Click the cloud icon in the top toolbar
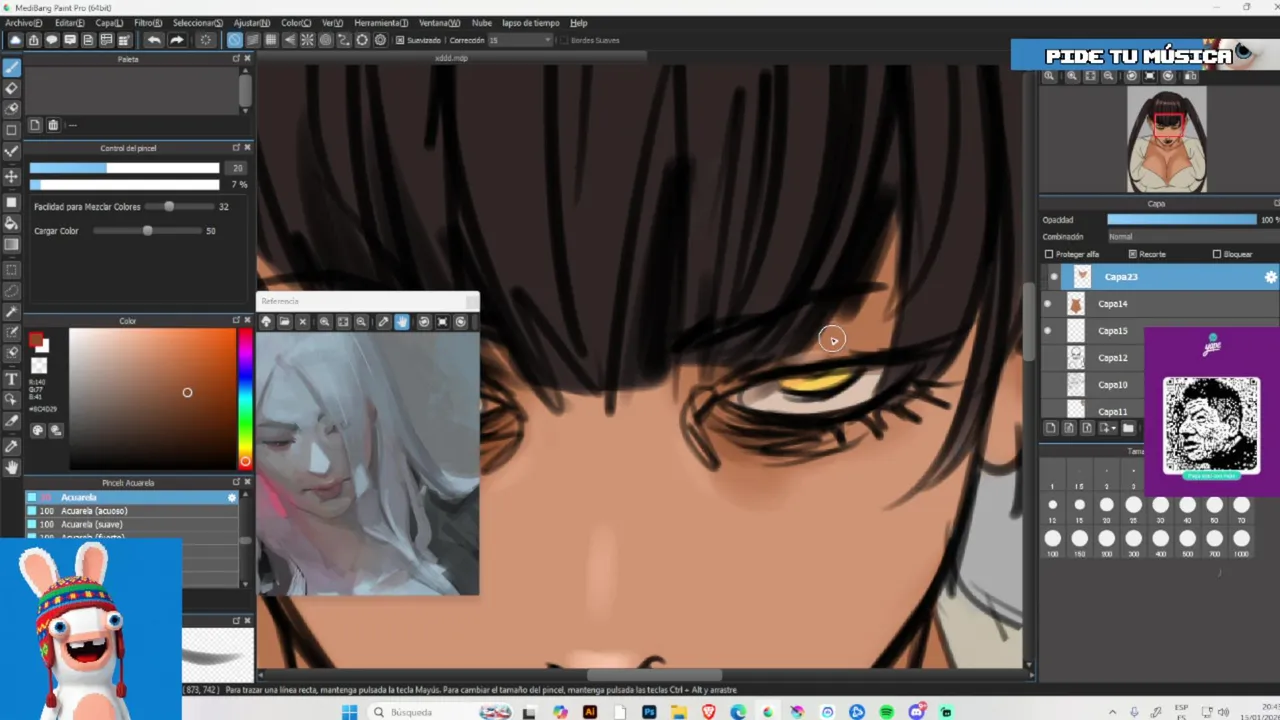The width and height of the screenshot is (1280, 720). click(15, 40)
